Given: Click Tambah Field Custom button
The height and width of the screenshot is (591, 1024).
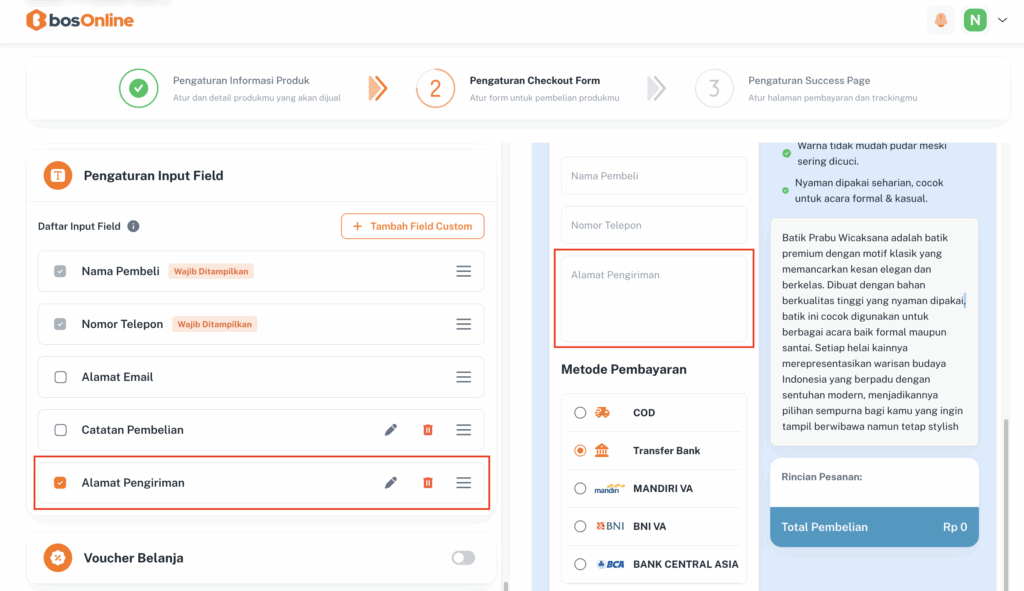Looking at the screenshot, I should click(412, 226).
